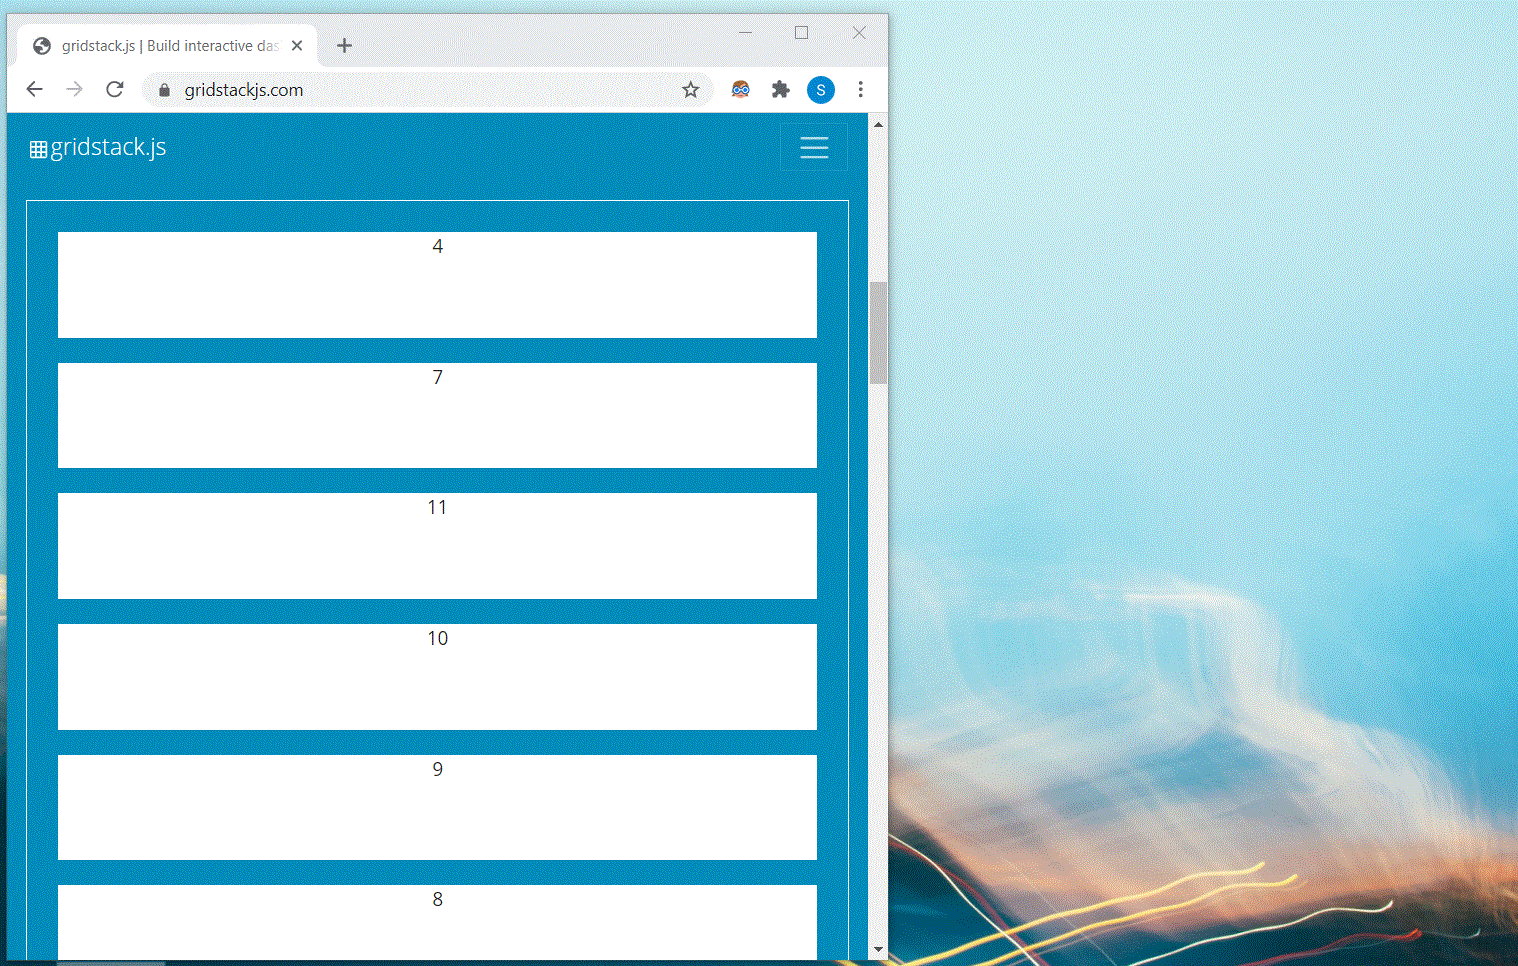
Task: Open the Chrome profile avatar S
Action: [x=821, y=89]
